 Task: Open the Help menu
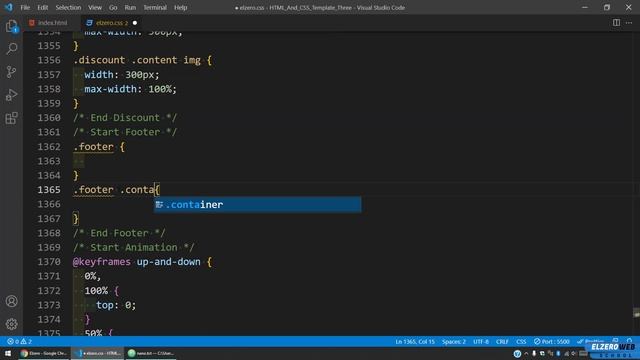pyautogui.click(x=180, y=7)
